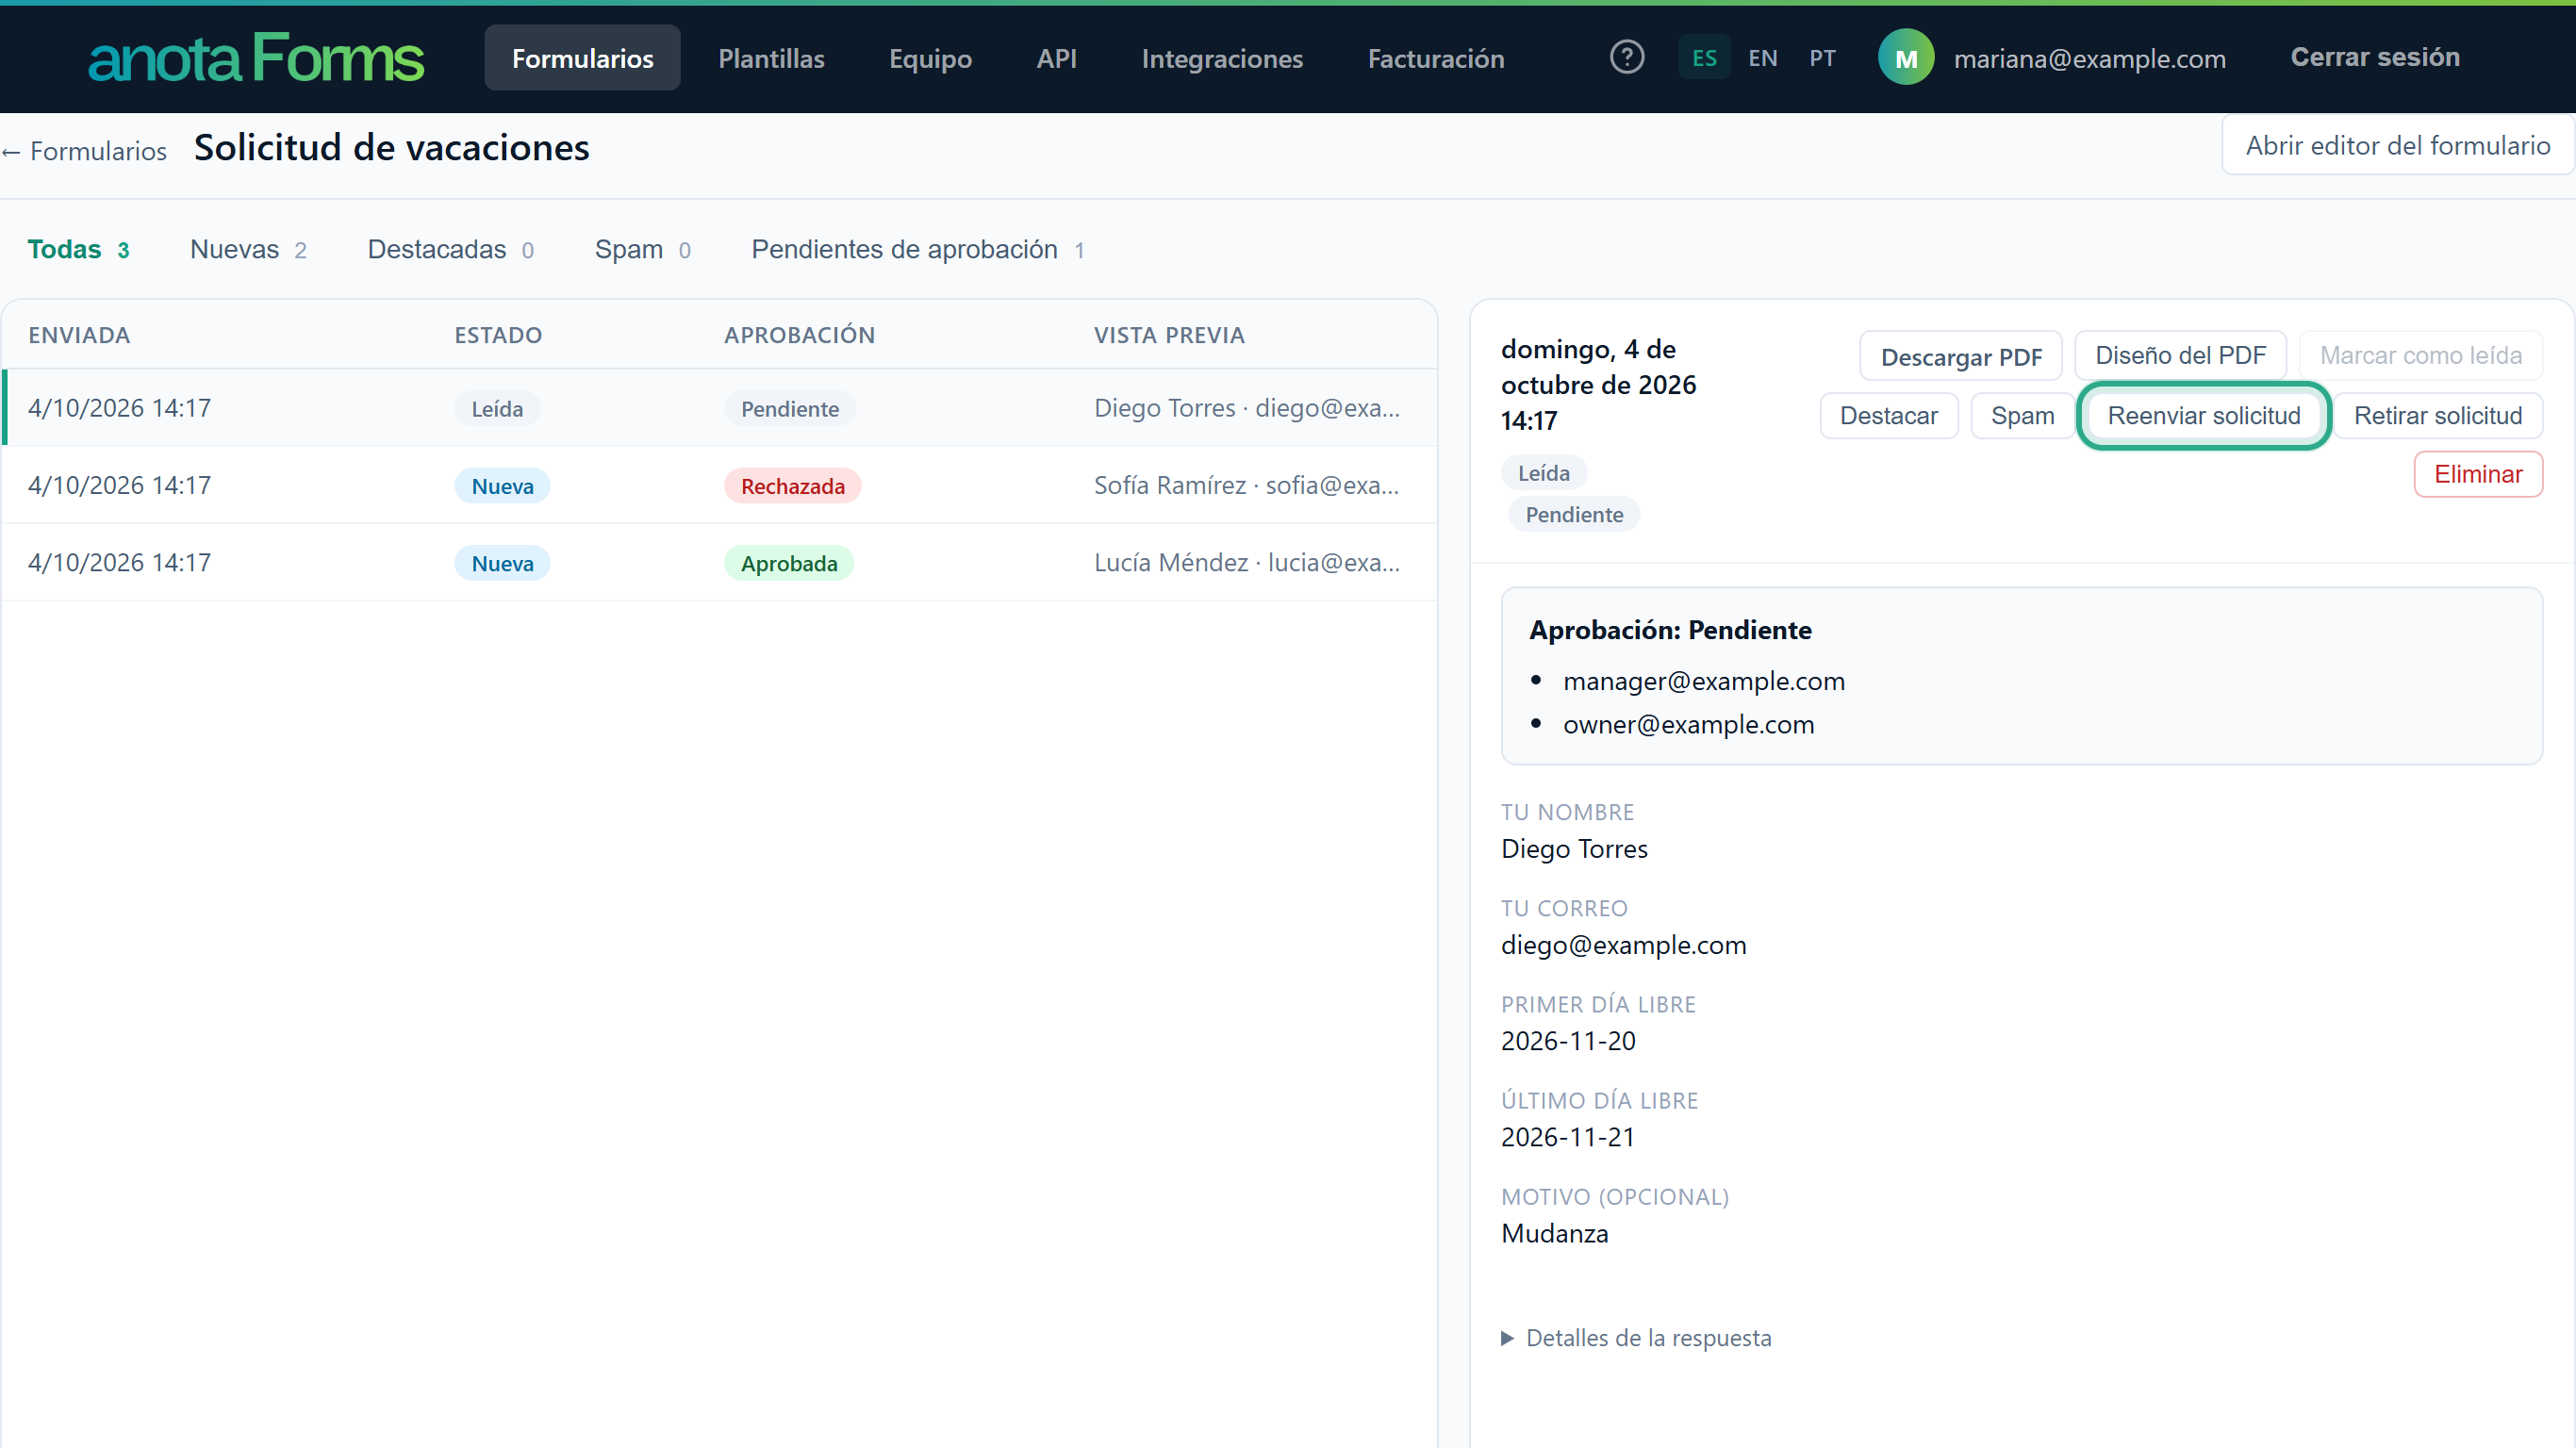Click Descargar PDF button
The height and width of the screenshot is (1448, 2576).
1960,357
